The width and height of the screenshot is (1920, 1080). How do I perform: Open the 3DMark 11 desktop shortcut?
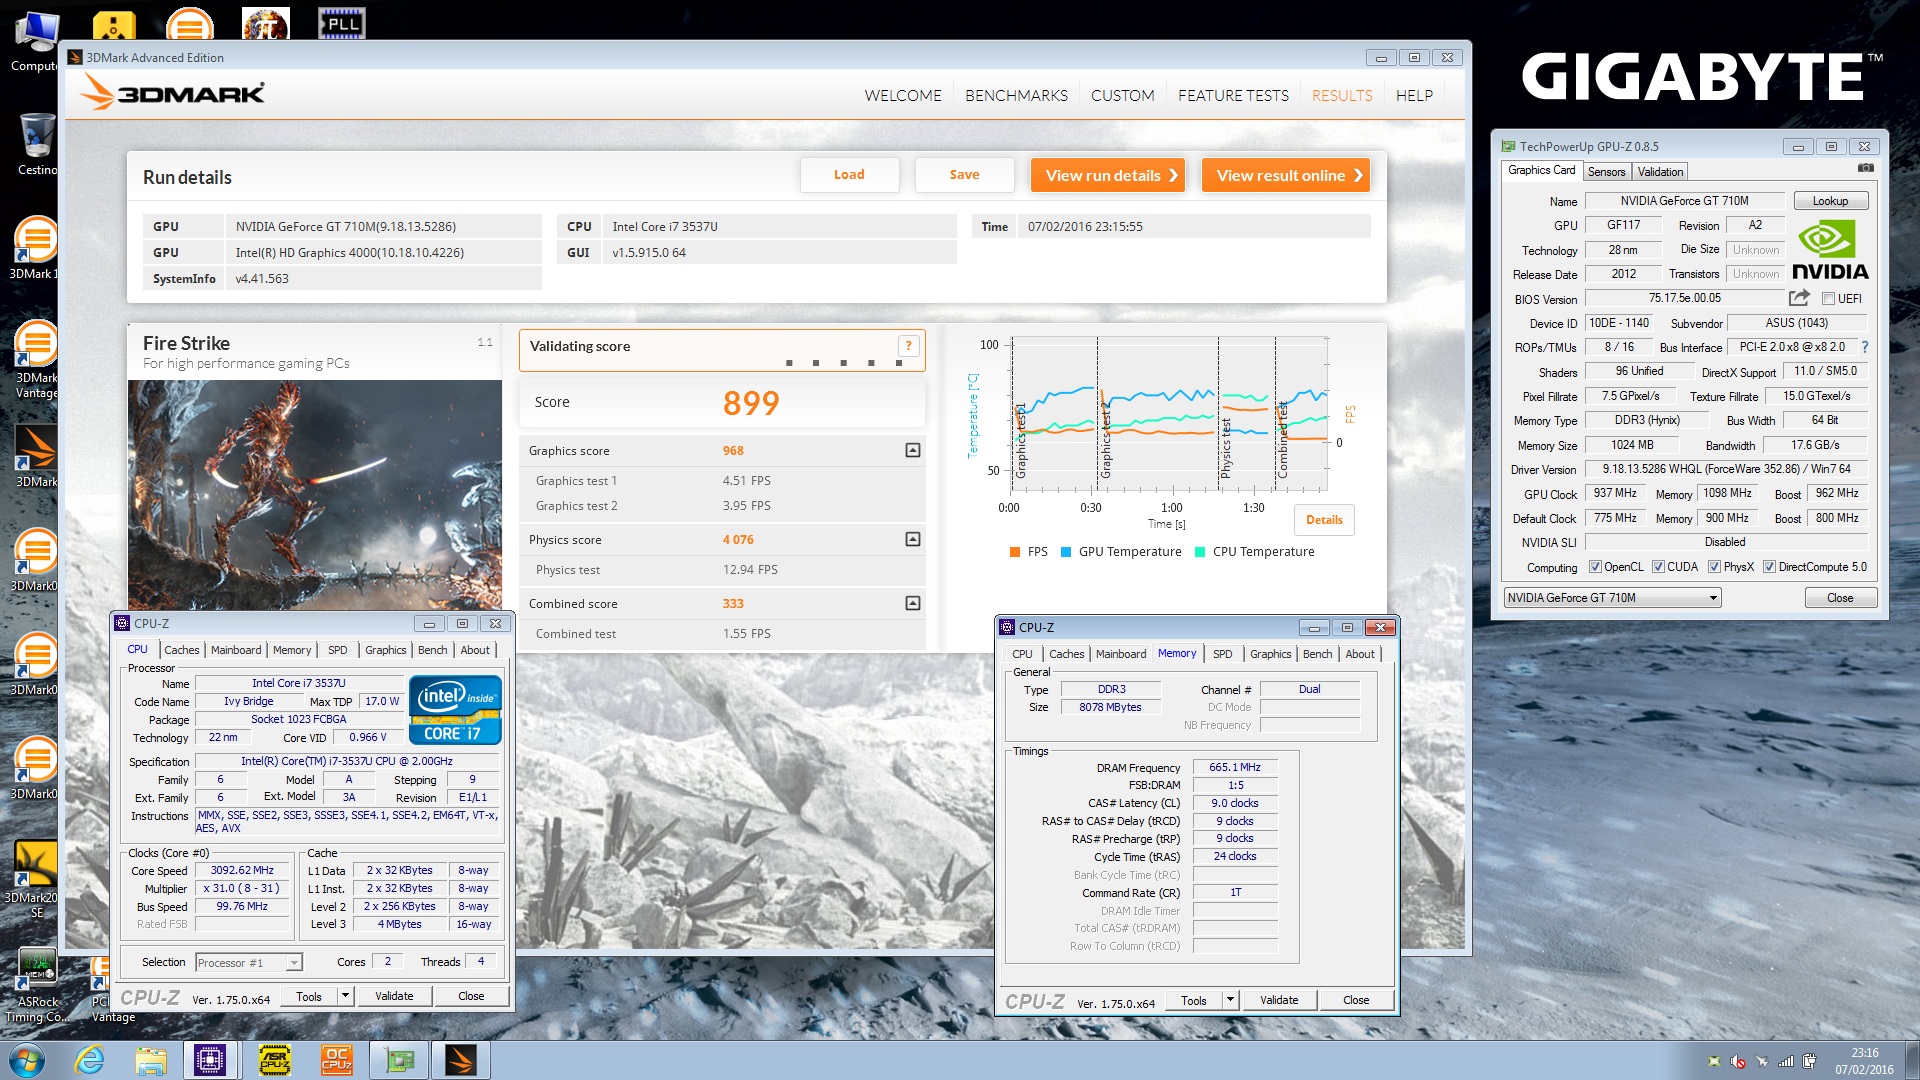click(x=36, y=248)
